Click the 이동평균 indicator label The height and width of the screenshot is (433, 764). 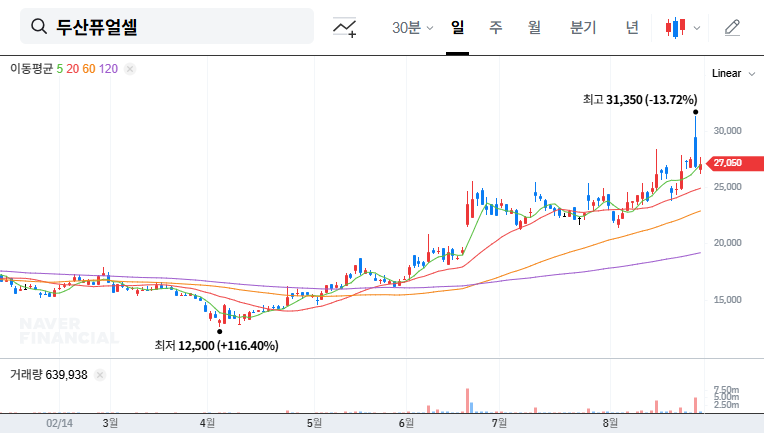[x=31, y=69]
